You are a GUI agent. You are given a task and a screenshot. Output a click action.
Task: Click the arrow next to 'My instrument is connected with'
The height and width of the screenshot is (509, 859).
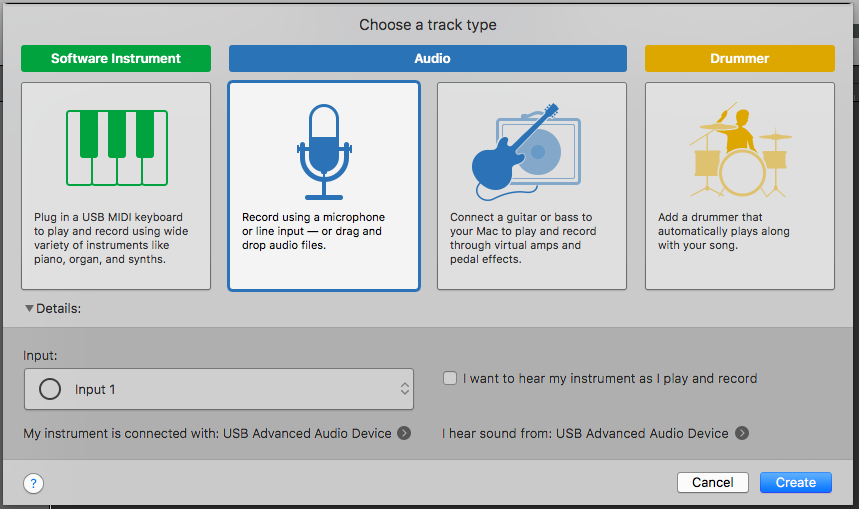coord(404,433)
